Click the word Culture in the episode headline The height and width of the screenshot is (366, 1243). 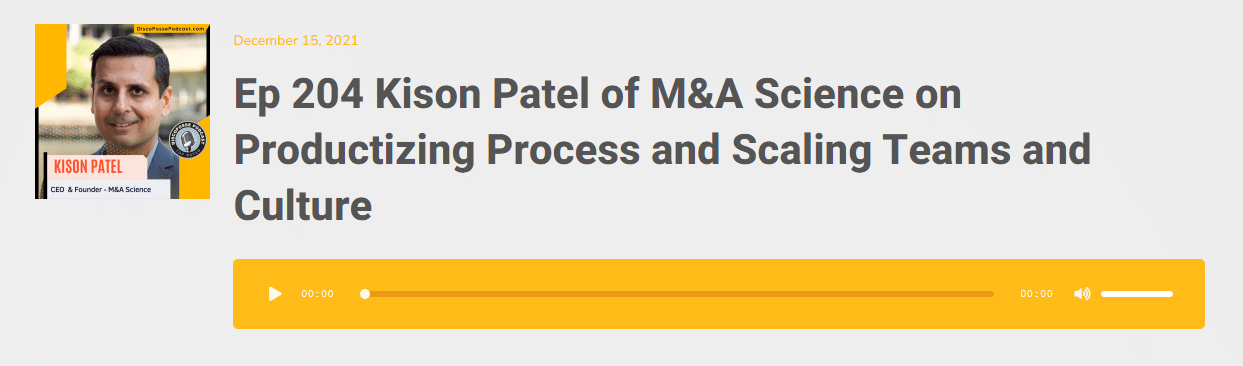(x=303, y=205)
